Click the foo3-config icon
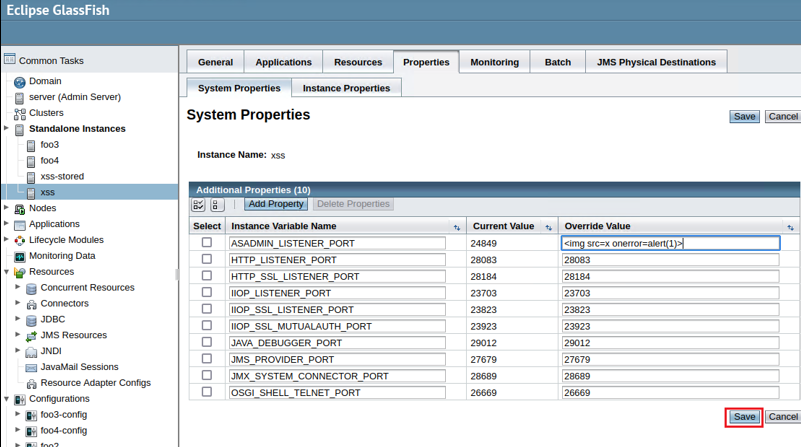This screenshot has height=447, width=801. (31, 415)
